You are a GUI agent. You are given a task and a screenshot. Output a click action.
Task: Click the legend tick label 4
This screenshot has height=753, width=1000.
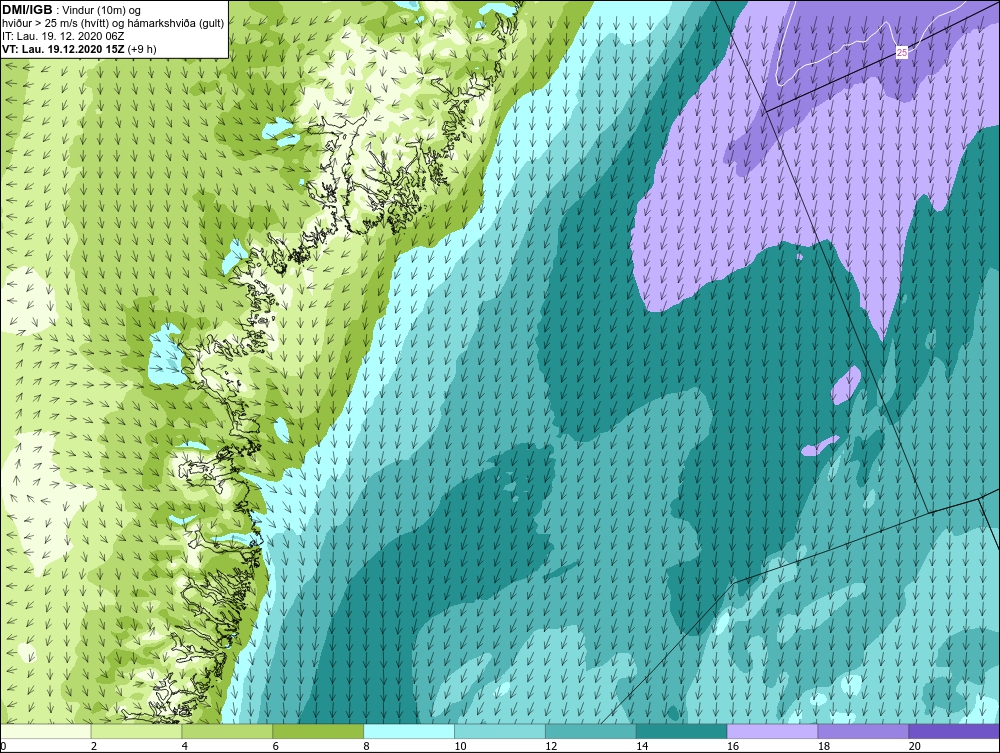pos(184,746)
